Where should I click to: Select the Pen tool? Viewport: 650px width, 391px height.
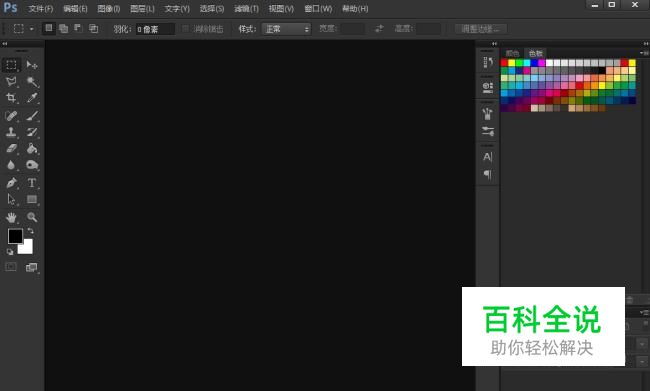click(11, 183)
